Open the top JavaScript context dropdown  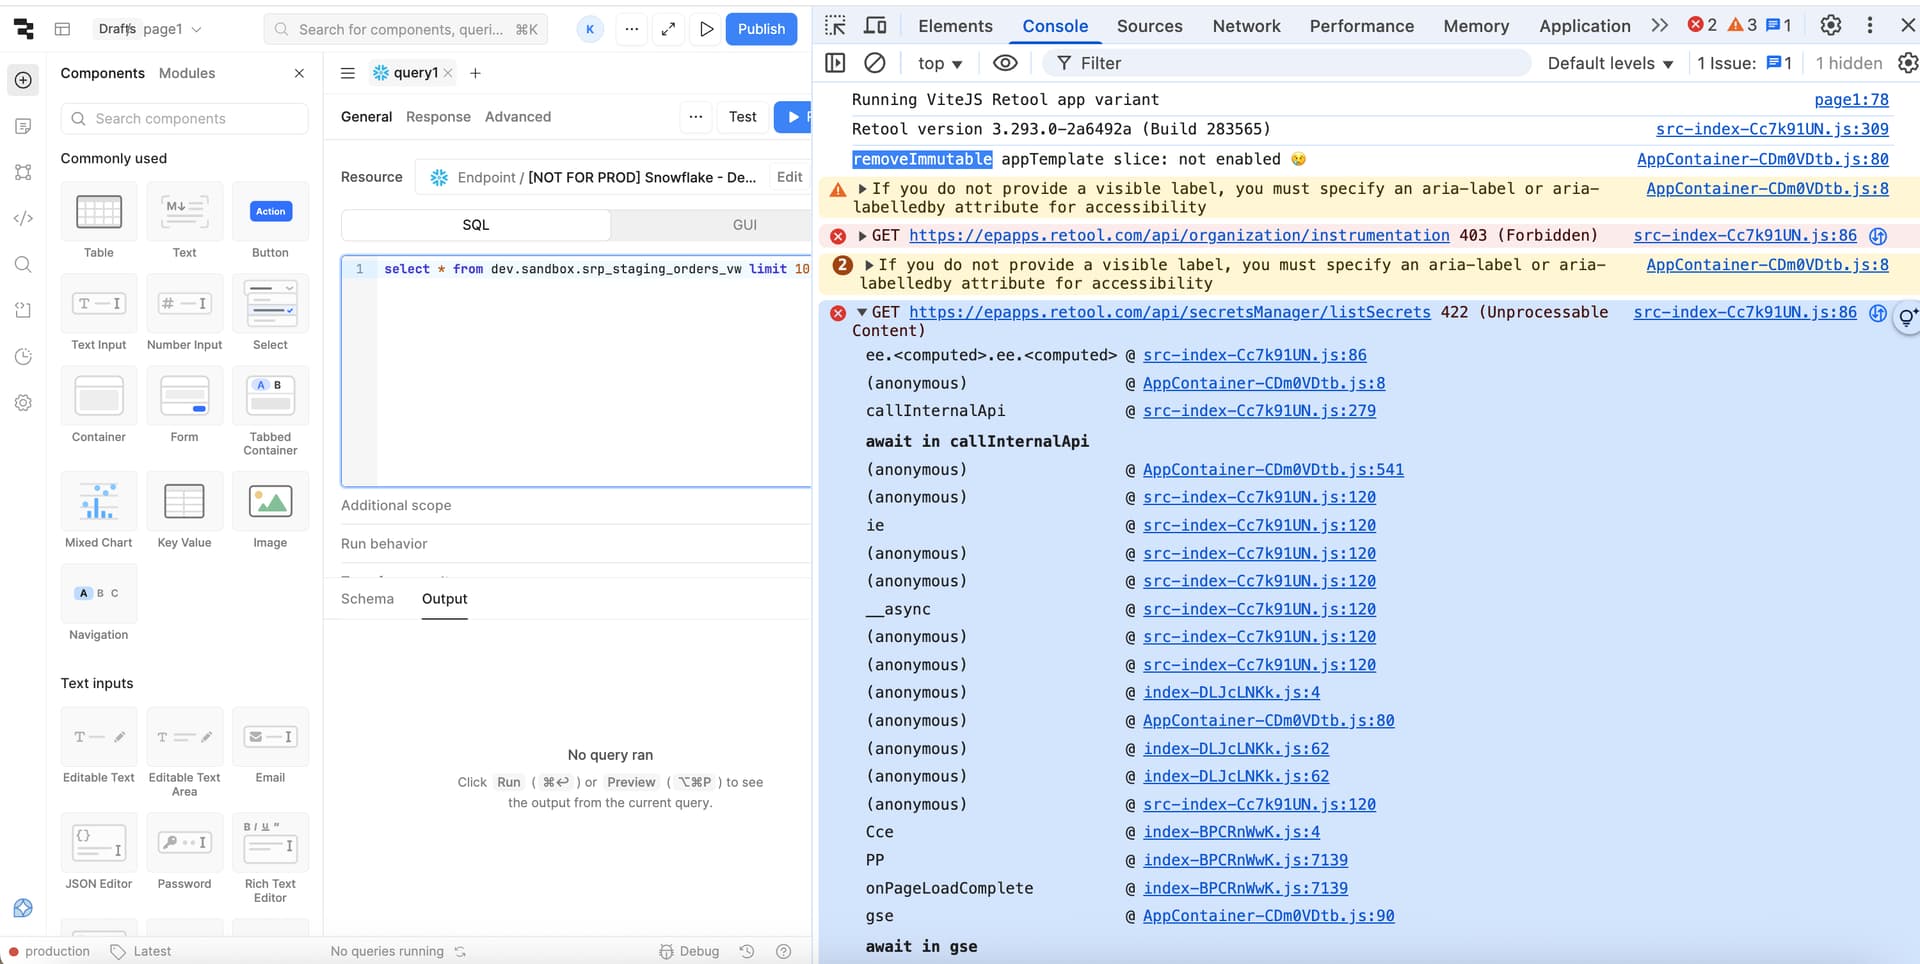click(x=940, y=63)
